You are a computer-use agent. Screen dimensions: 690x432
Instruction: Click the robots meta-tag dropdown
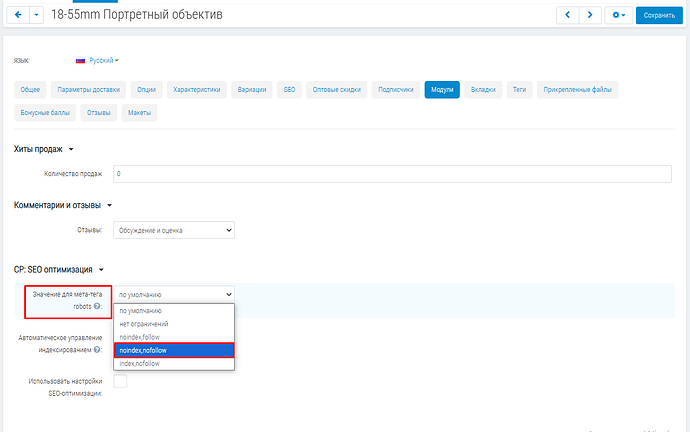[x=174, y=294]
